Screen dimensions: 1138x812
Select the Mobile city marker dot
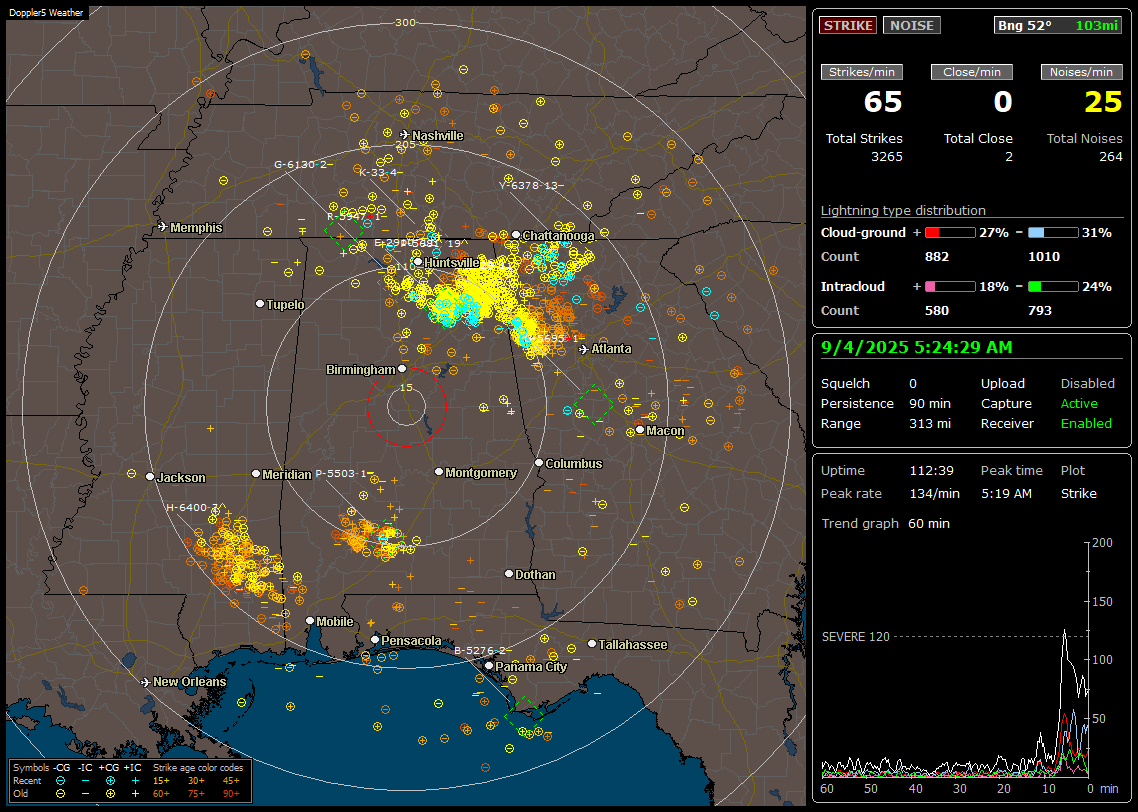[x=310, y=620]
